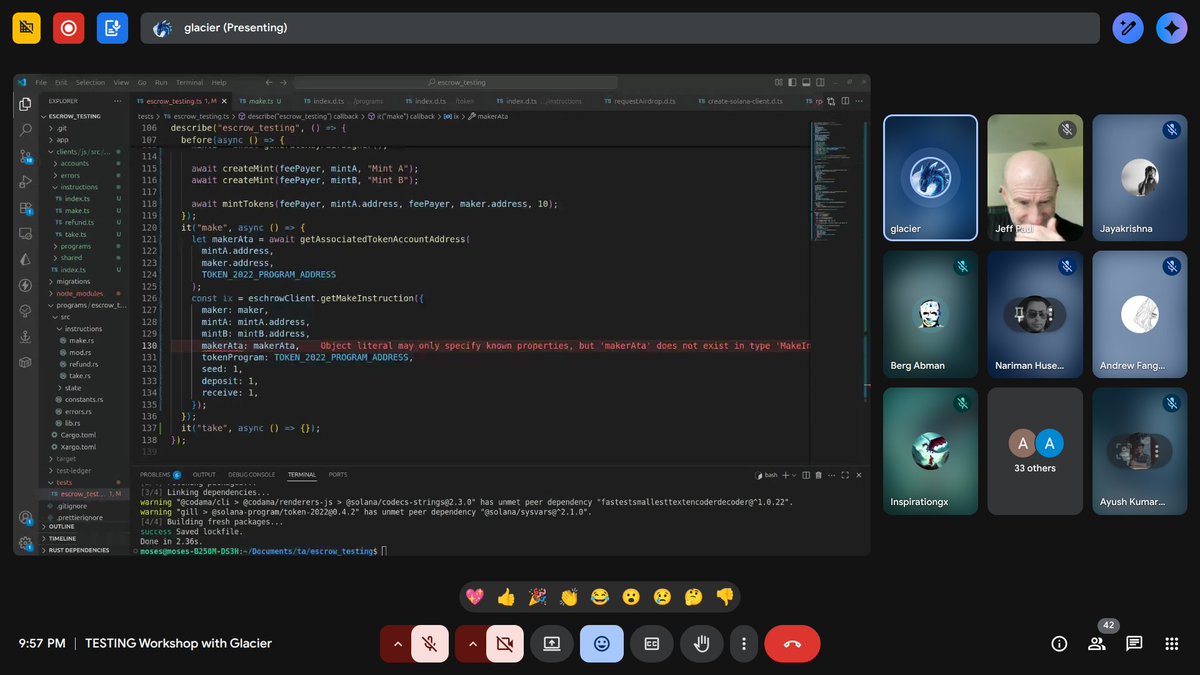This screenshot has height=675, width=1200.
Task: Expand the migrations folder
Action: pyautogui.click(x=73, y=281)
